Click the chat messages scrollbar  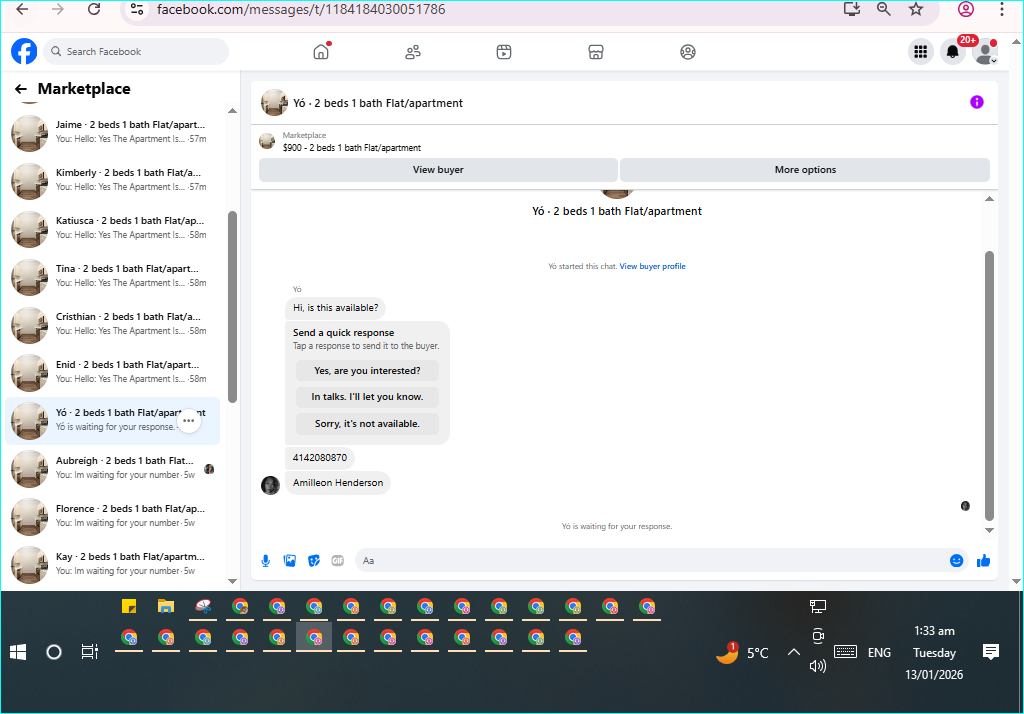tap(989, 385)
